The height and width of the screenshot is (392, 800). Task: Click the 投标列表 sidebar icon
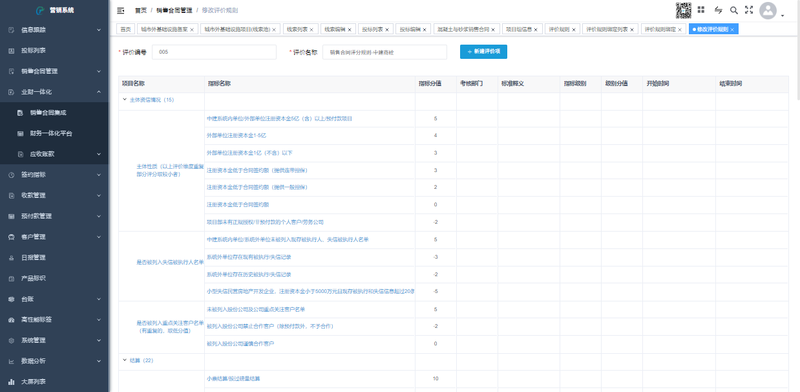[x=11, y=51]
